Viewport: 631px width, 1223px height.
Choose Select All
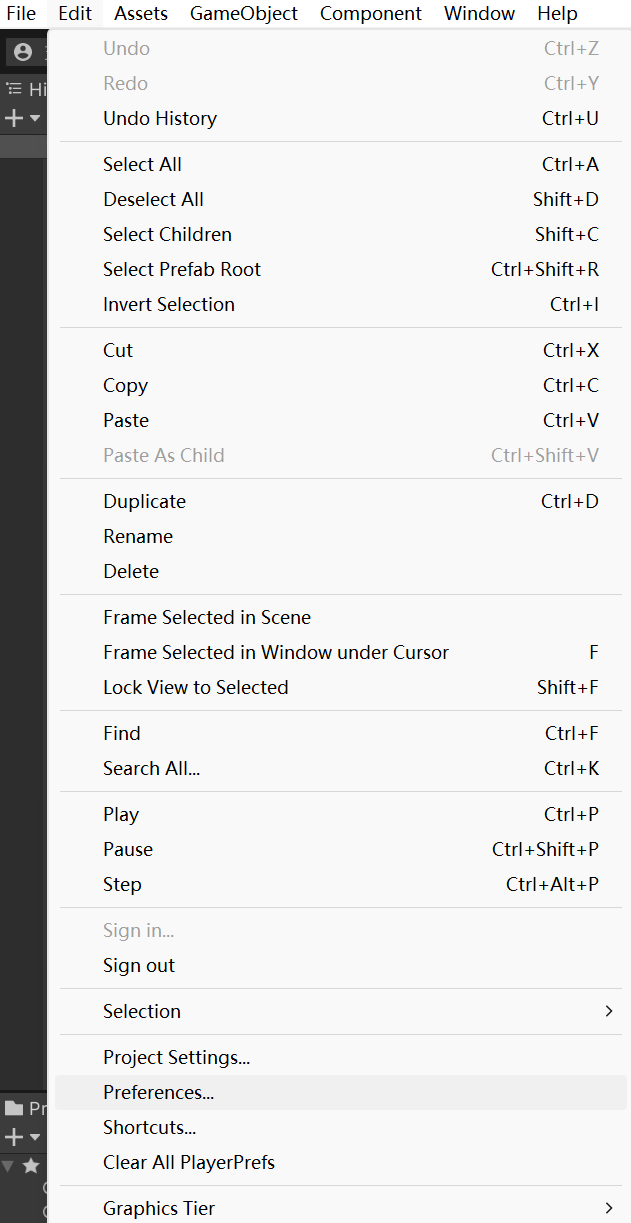142,164
